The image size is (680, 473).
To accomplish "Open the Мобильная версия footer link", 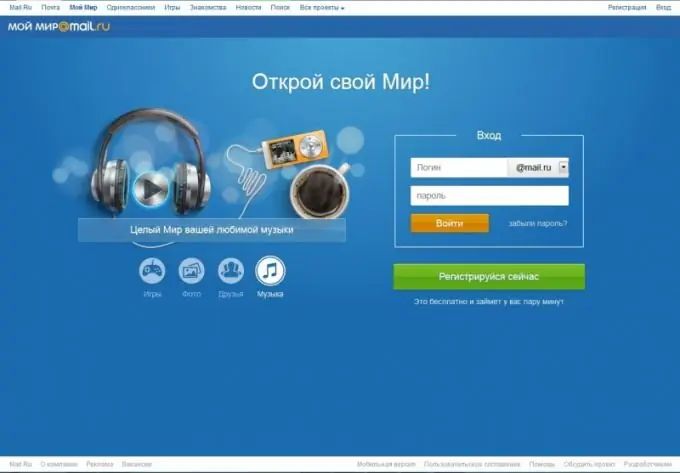I will tap(386, 464).
